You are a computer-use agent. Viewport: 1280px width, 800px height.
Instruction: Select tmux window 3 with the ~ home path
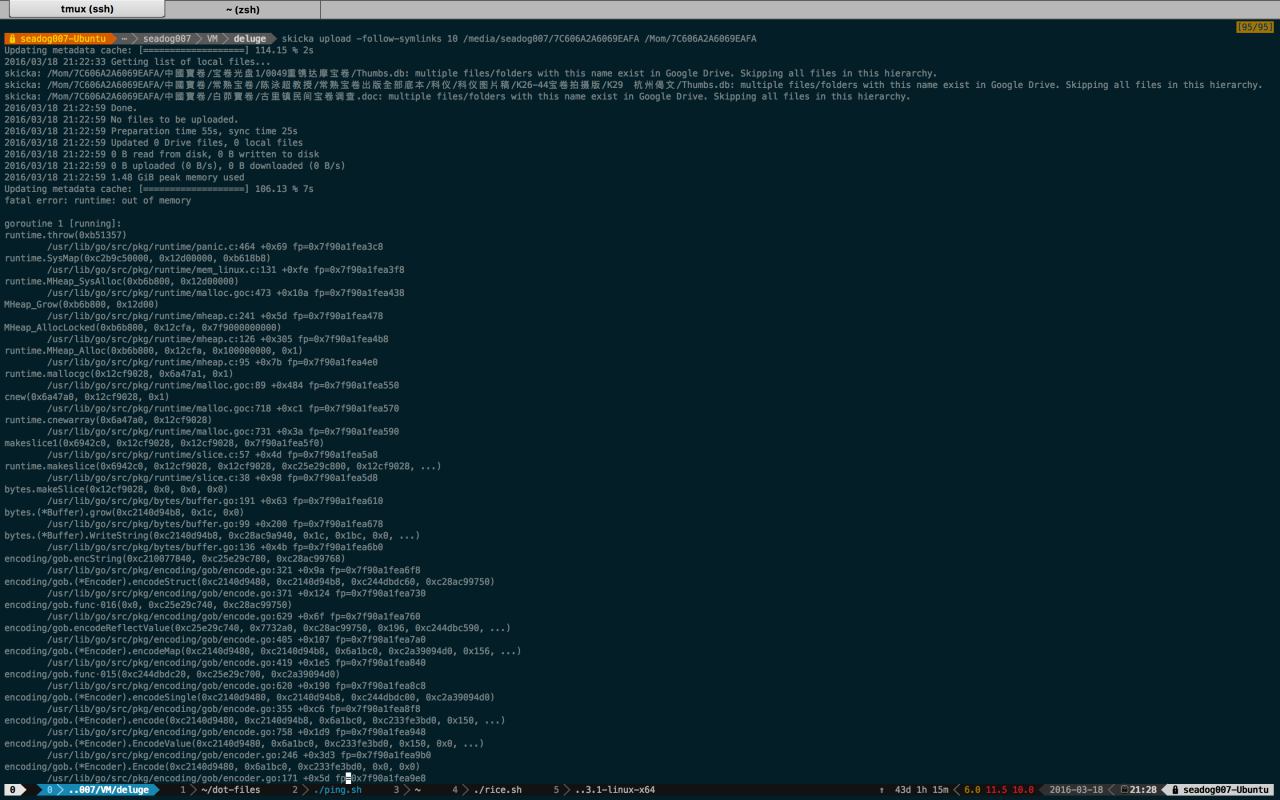pos(406,790)
